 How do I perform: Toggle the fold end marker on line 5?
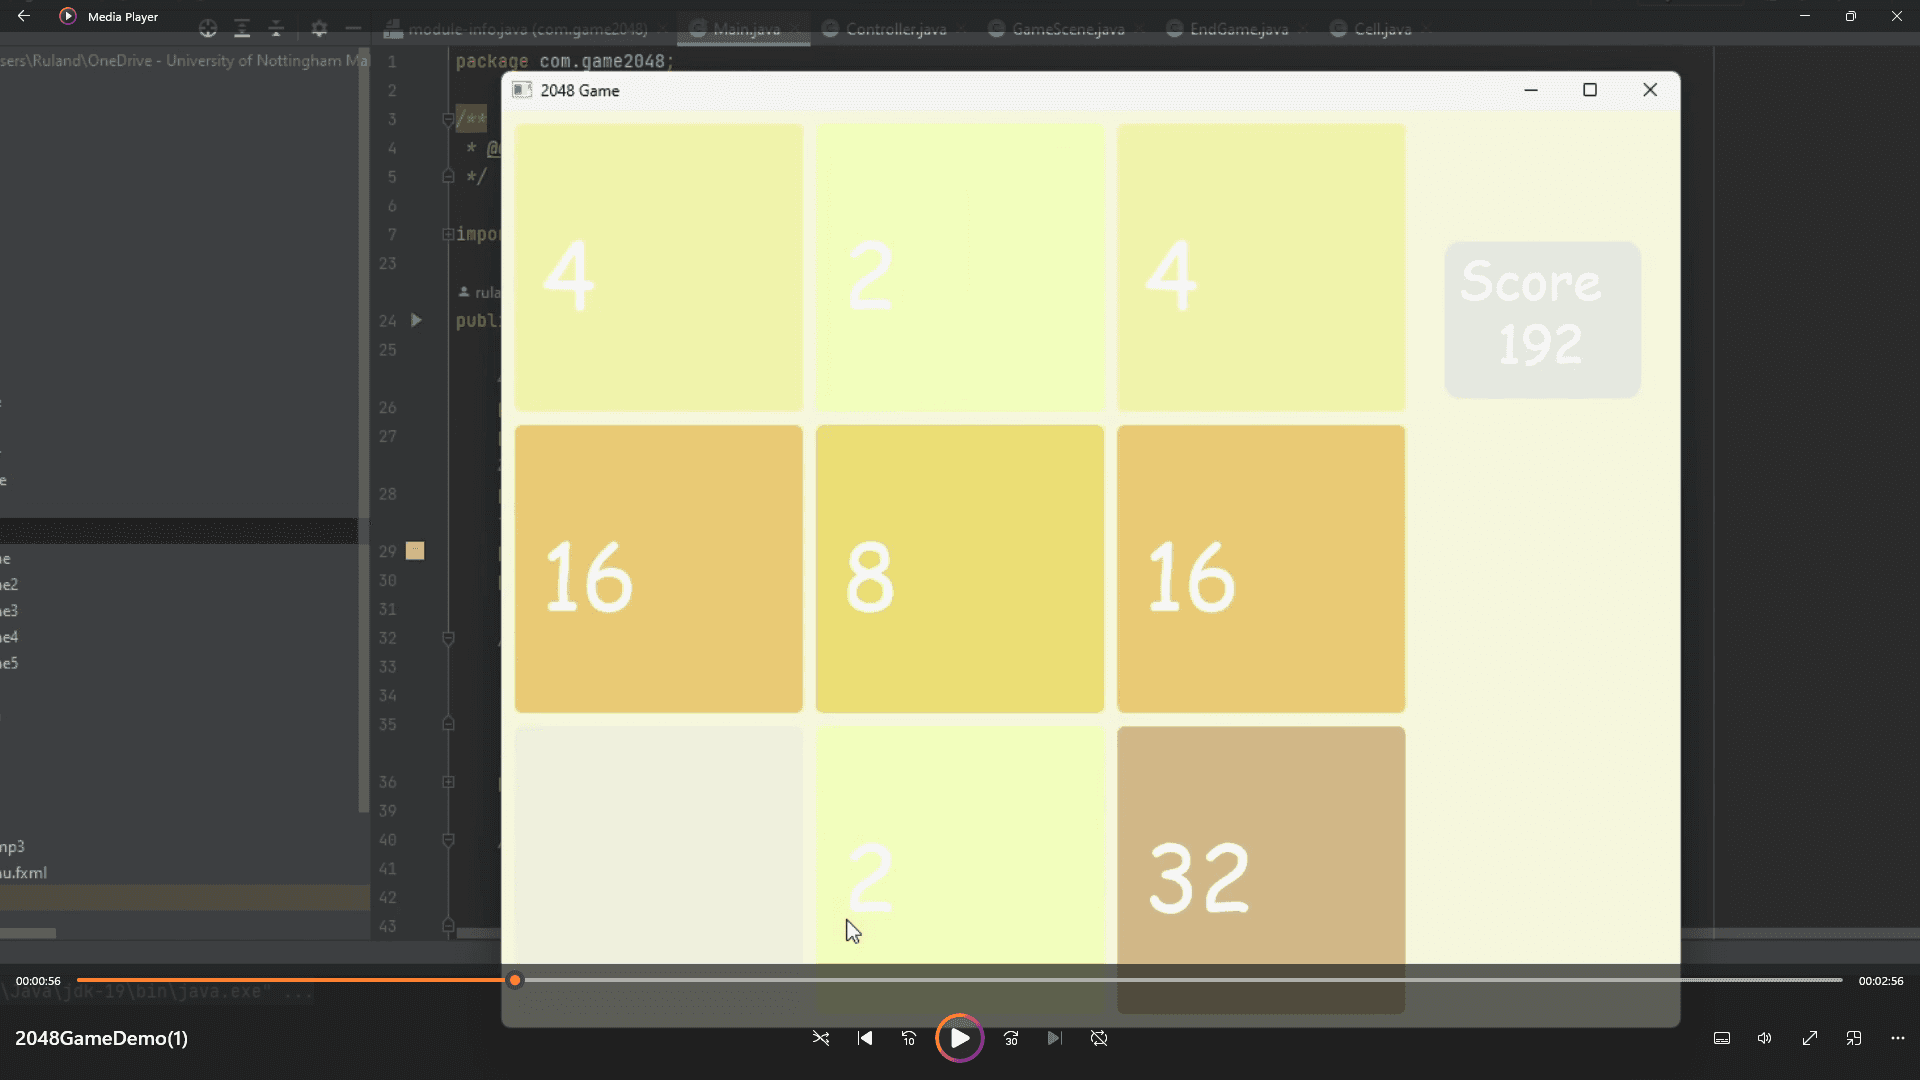point(448,176)
